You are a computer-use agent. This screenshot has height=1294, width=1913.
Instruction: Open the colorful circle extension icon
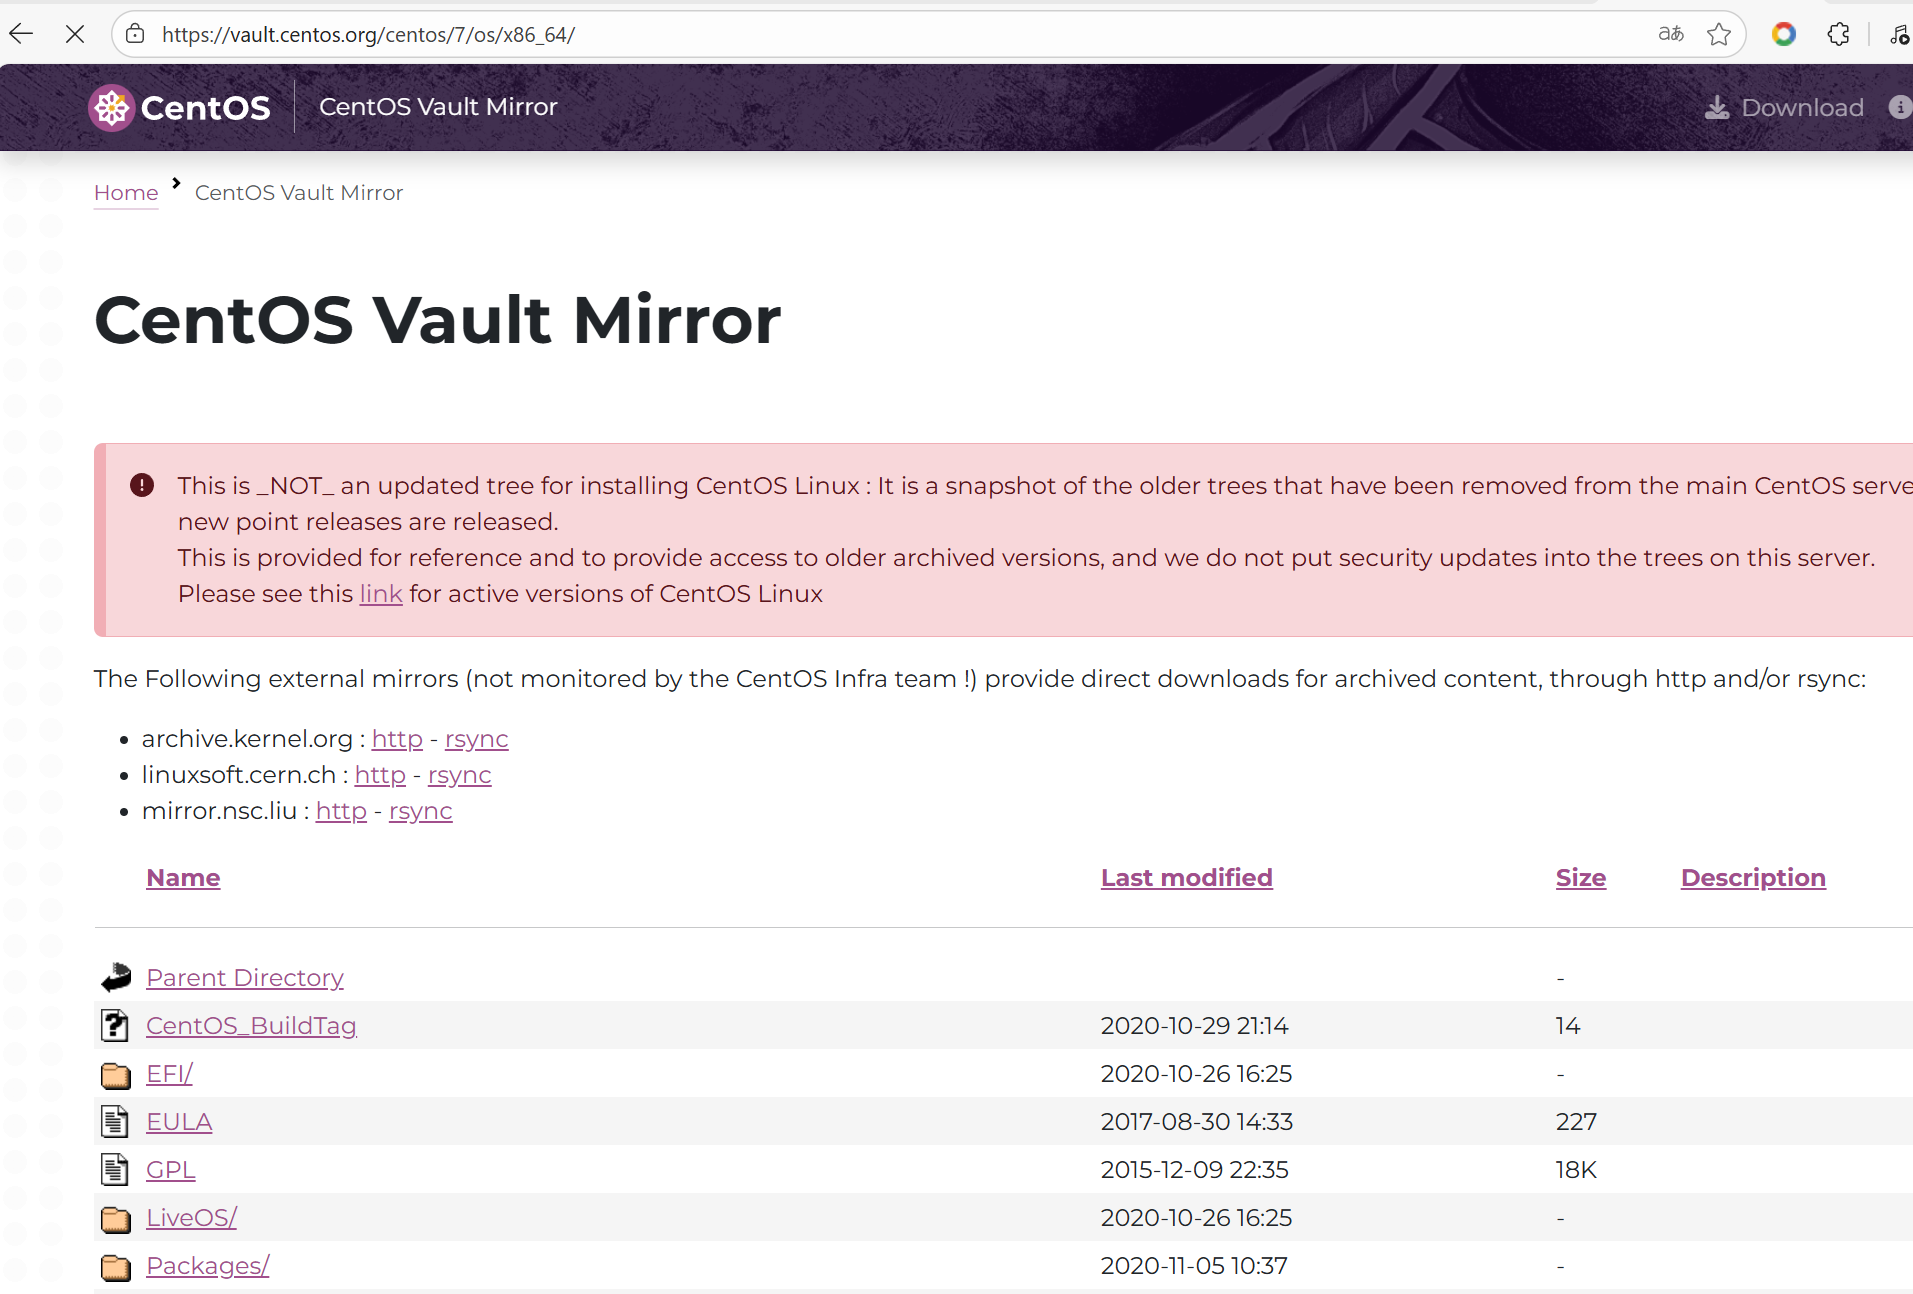click(1783, 34)
